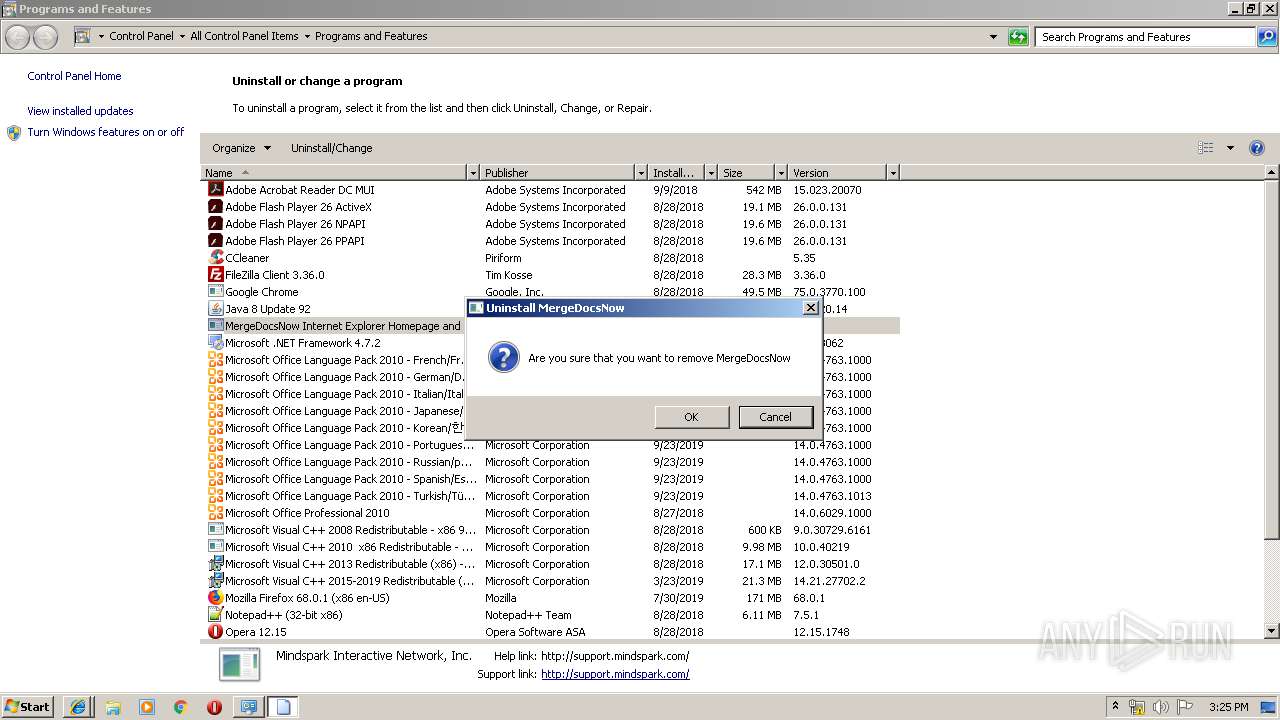1280x720 pixels.
Task: Click the change view icon
Action: pyautogui.click(x=1206, y=148)
